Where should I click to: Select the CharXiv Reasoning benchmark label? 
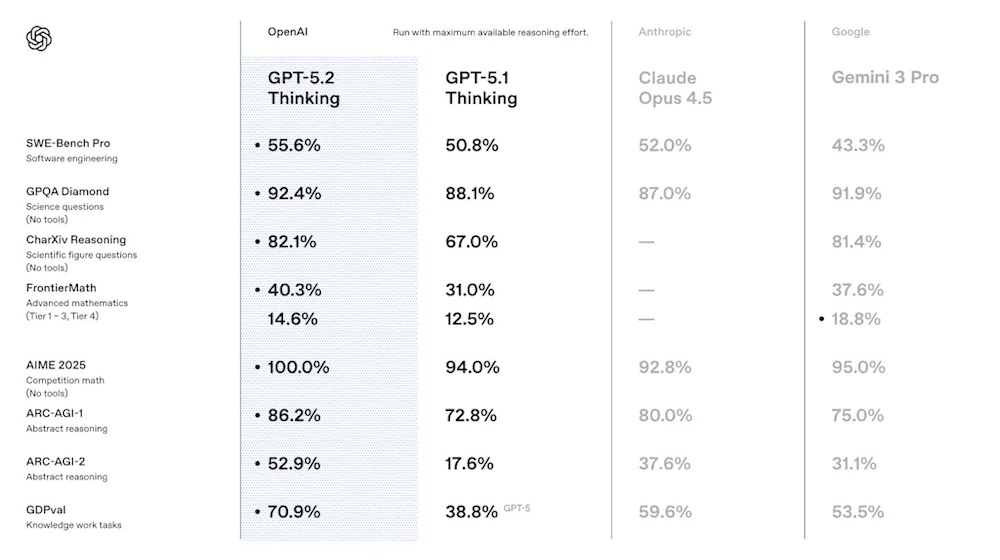[x=76, y=239]
